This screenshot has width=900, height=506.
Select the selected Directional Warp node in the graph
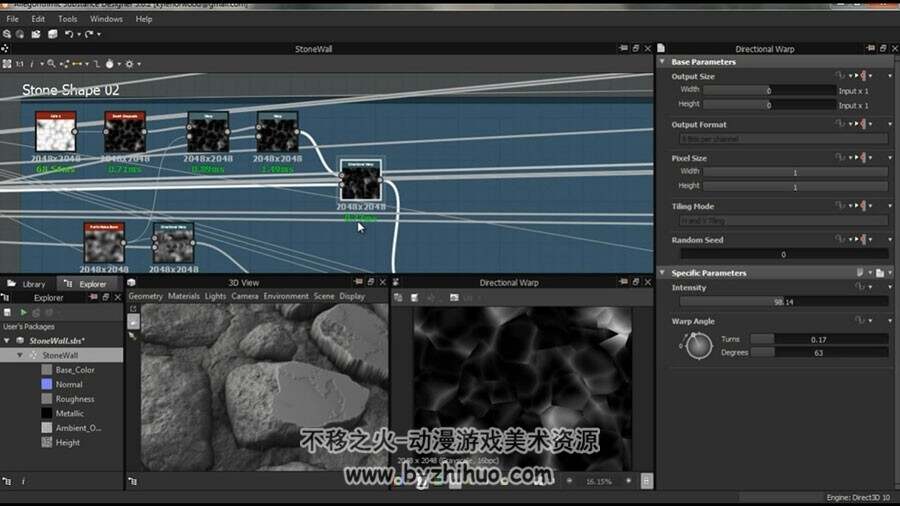click(x=360, y=180)
